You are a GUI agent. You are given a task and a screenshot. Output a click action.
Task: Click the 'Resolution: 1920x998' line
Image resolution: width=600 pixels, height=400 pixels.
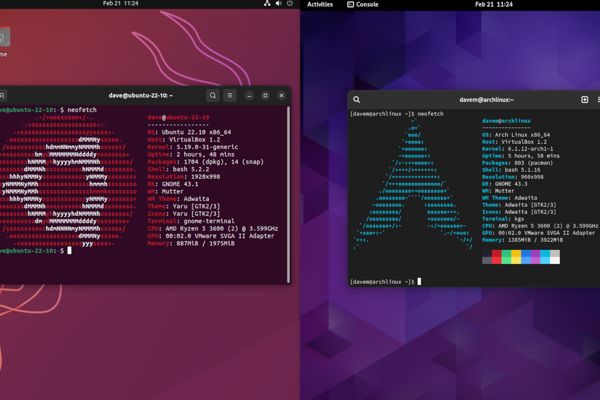click(184, 177)
